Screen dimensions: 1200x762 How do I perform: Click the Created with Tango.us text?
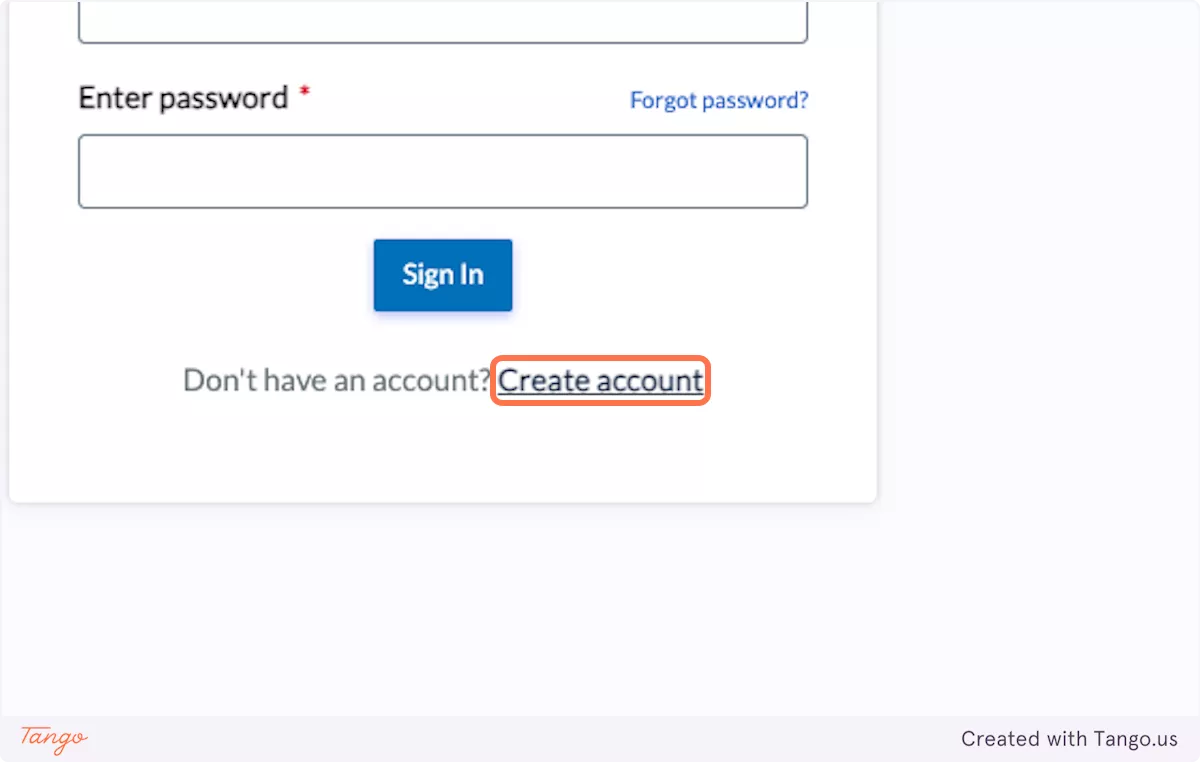[x=1069, y=739]
